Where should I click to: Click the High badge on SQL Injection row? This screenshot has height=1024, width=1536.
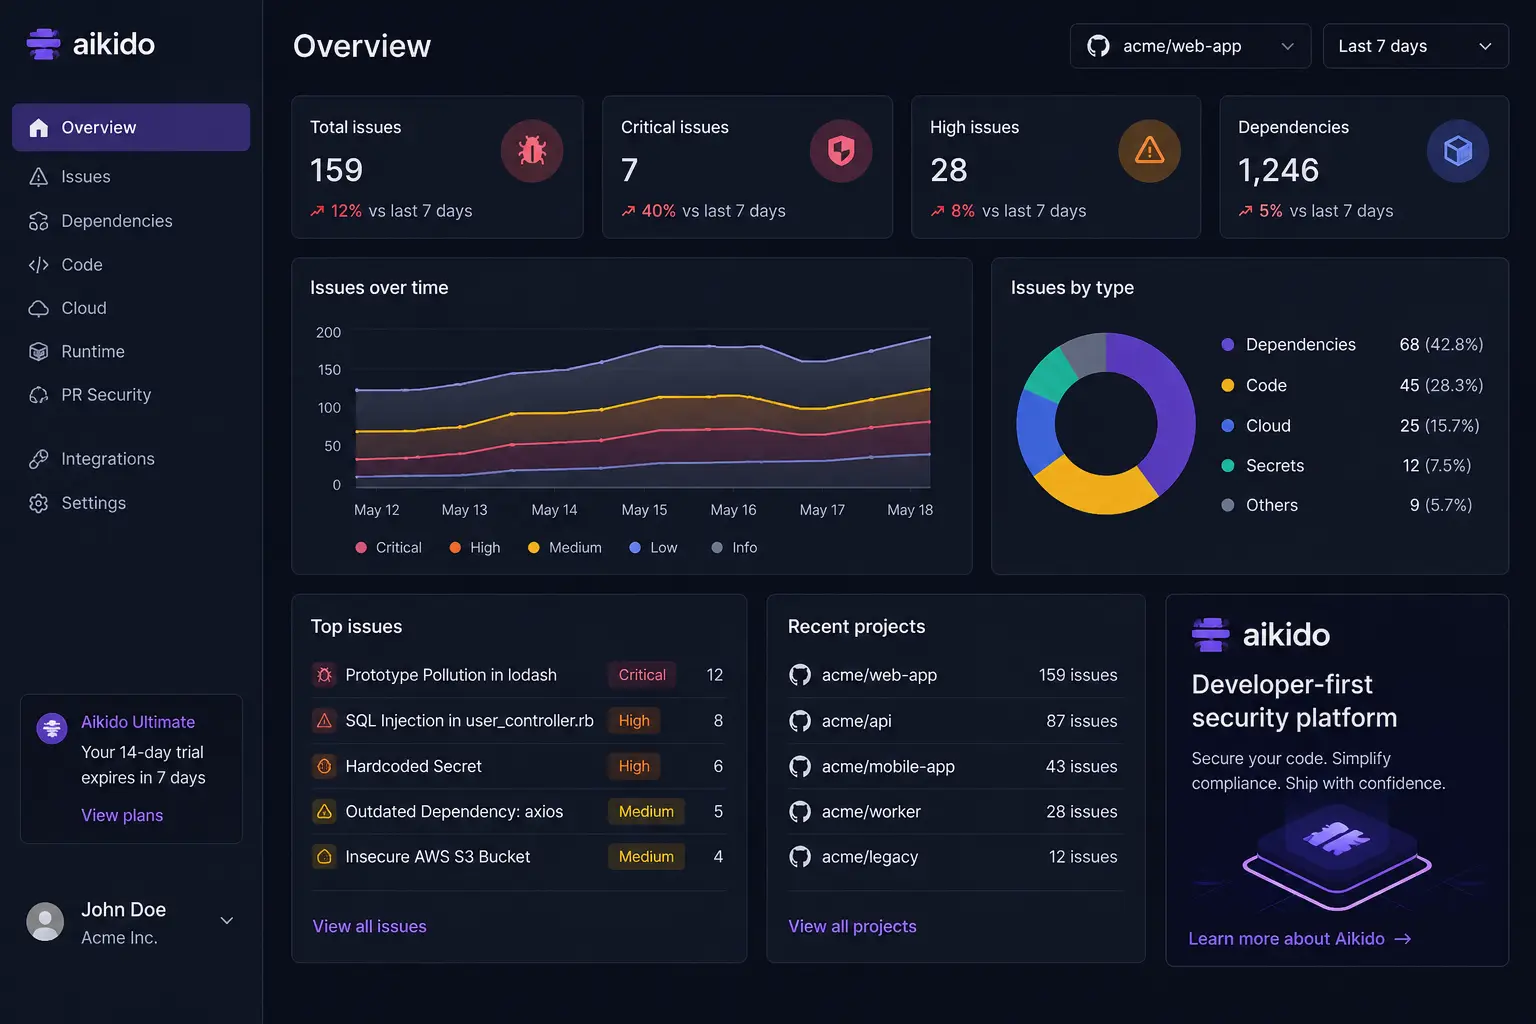point(634,720)
